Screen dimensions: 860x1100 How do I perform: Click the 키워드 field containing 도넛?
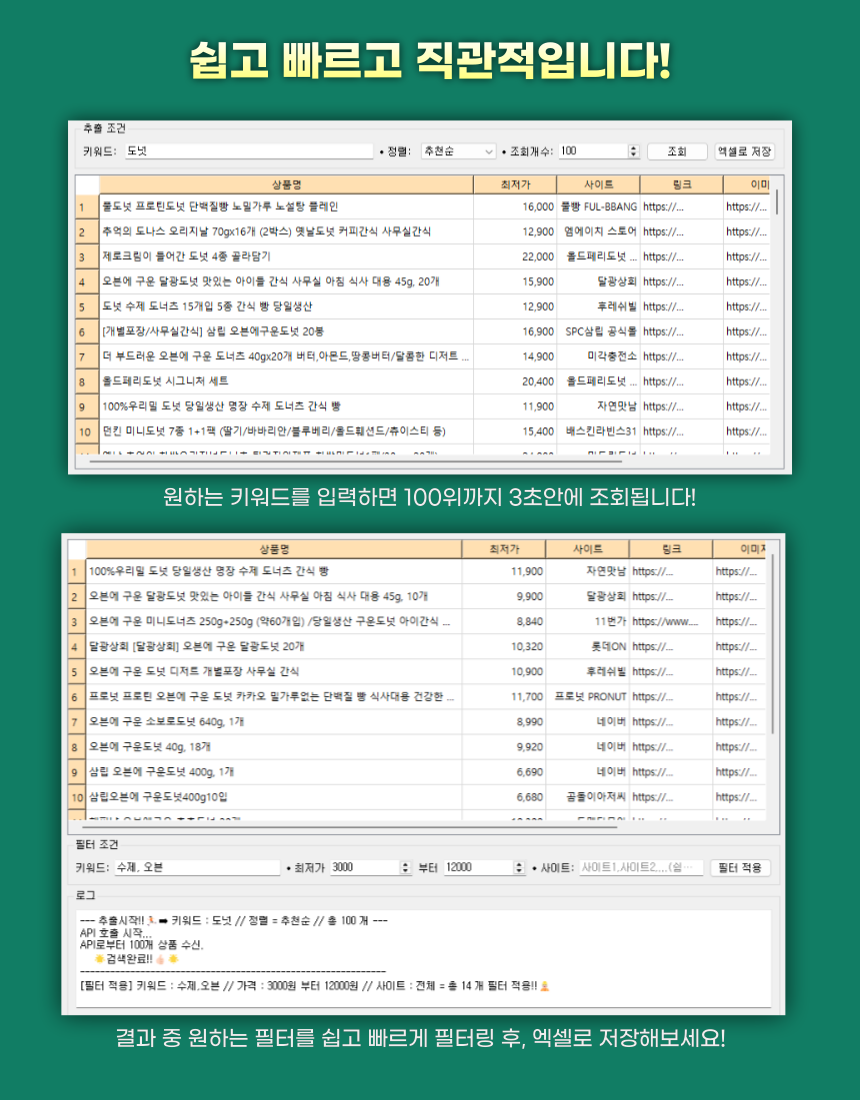click(247, 151)
